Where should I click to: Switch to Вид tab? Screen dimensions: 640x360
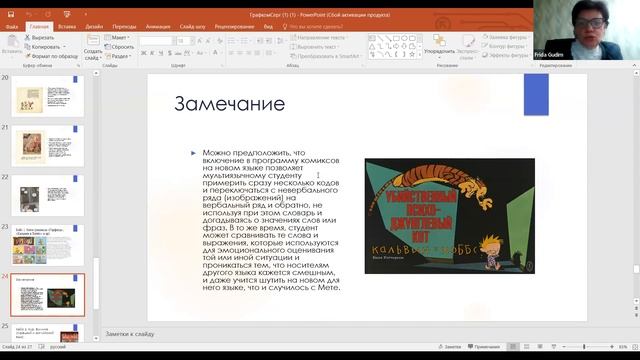[268, 27]
